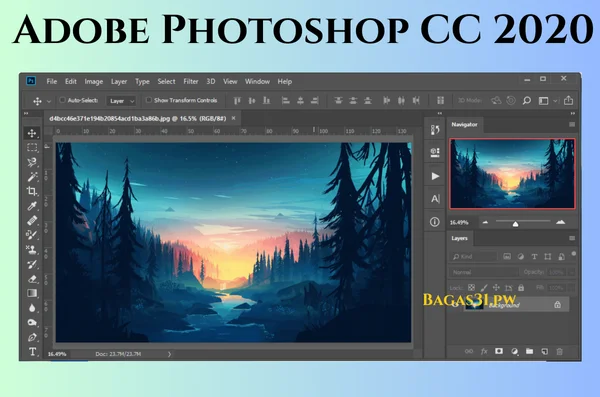600x397 pixels.
Task: Click the Link layers icon
Action: (469, 351)
